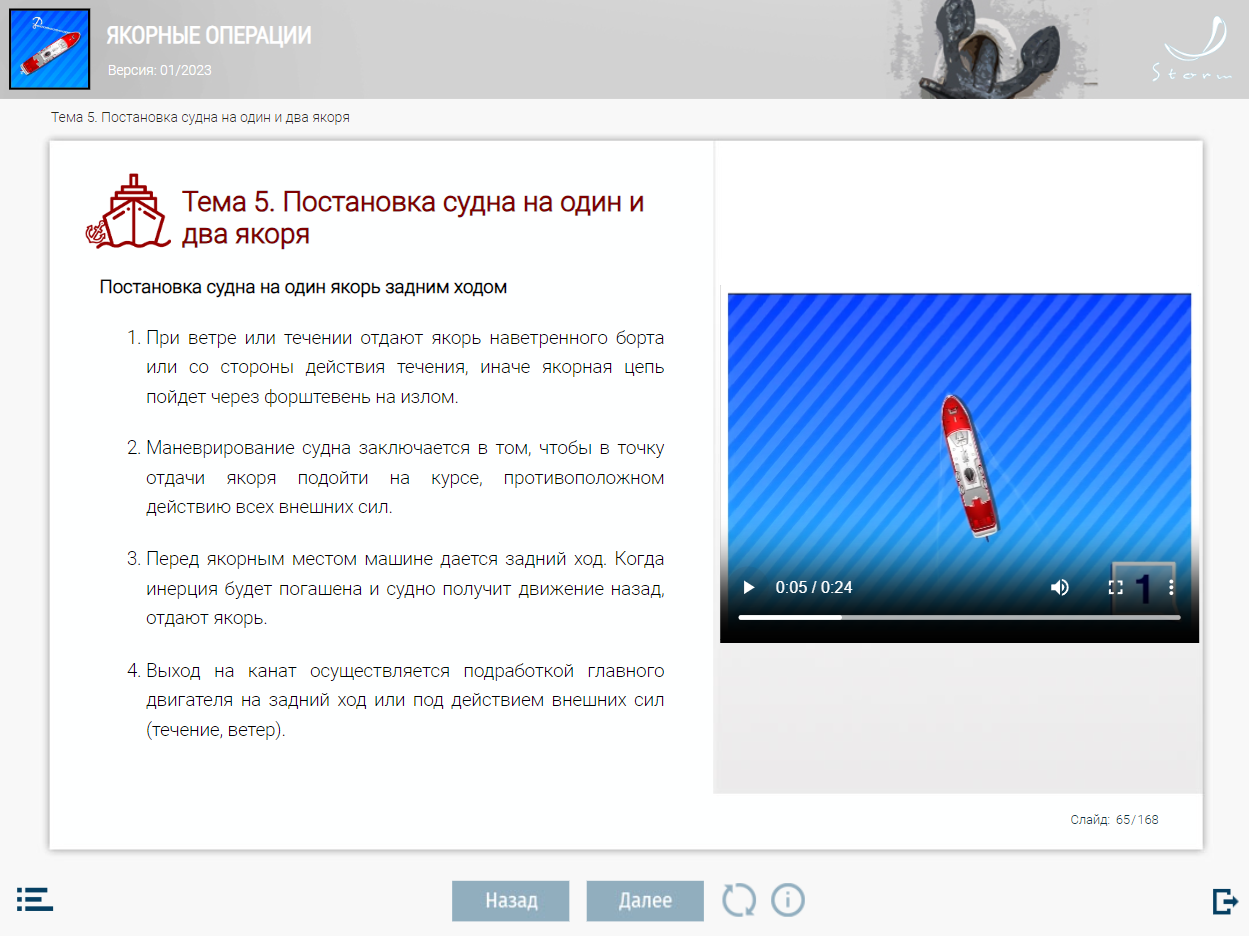
Task: Open the table of contents list icon
Action: click(35, 898)
